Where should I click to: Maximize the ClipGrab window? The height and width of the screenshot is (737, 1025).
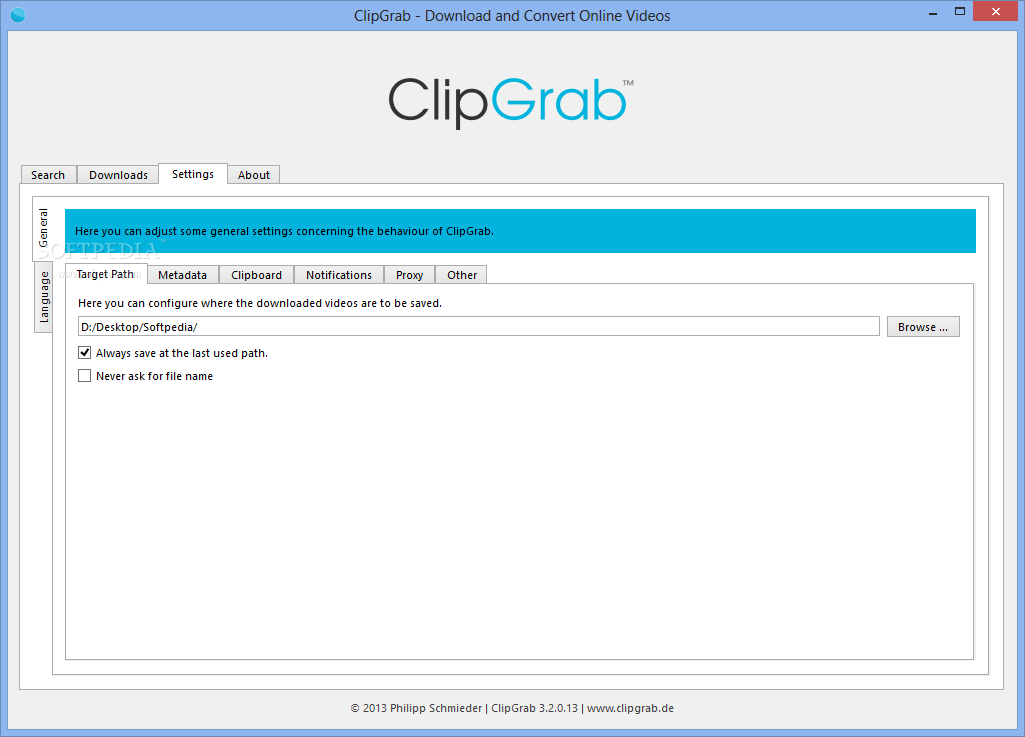point(960,12)
